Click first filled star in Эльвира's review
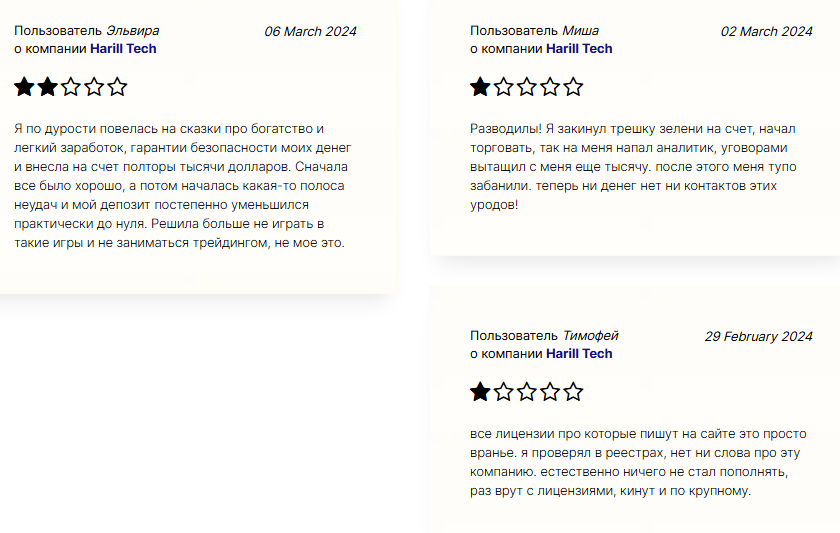The height and width of the screenshot is (533, 840). (24, 87)
